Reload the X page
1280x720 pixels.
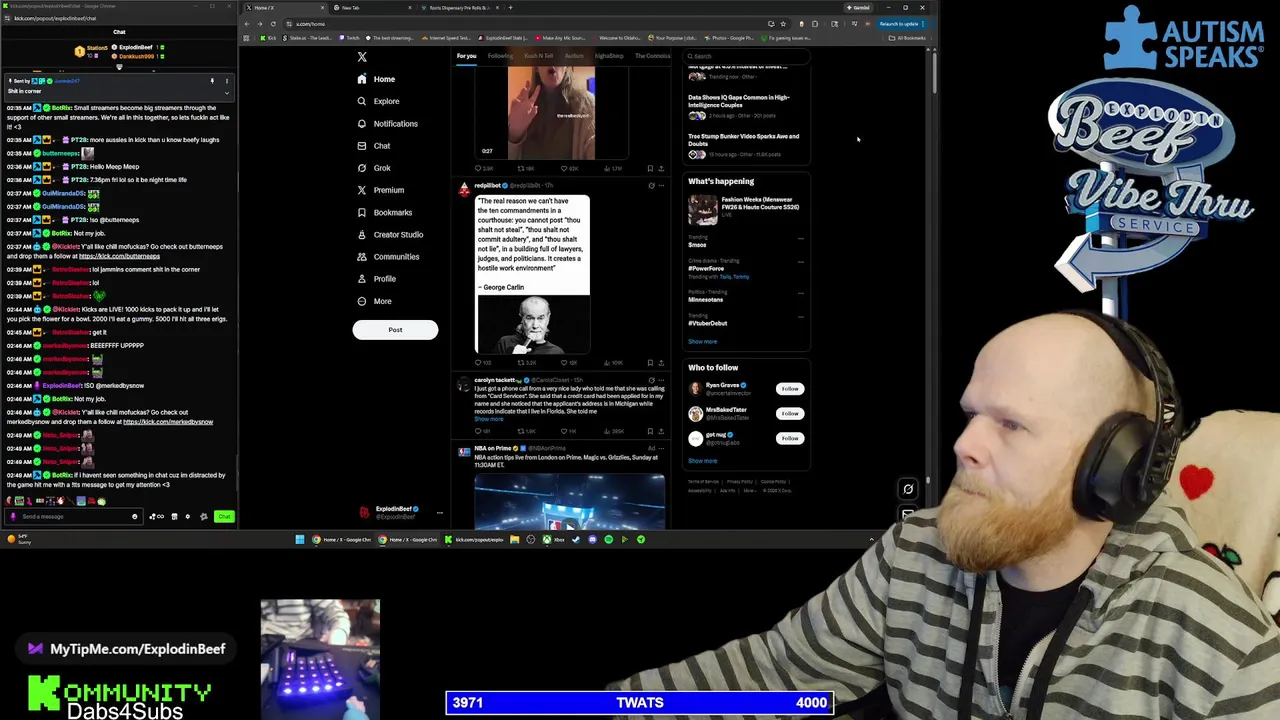(x=274, y=24)
